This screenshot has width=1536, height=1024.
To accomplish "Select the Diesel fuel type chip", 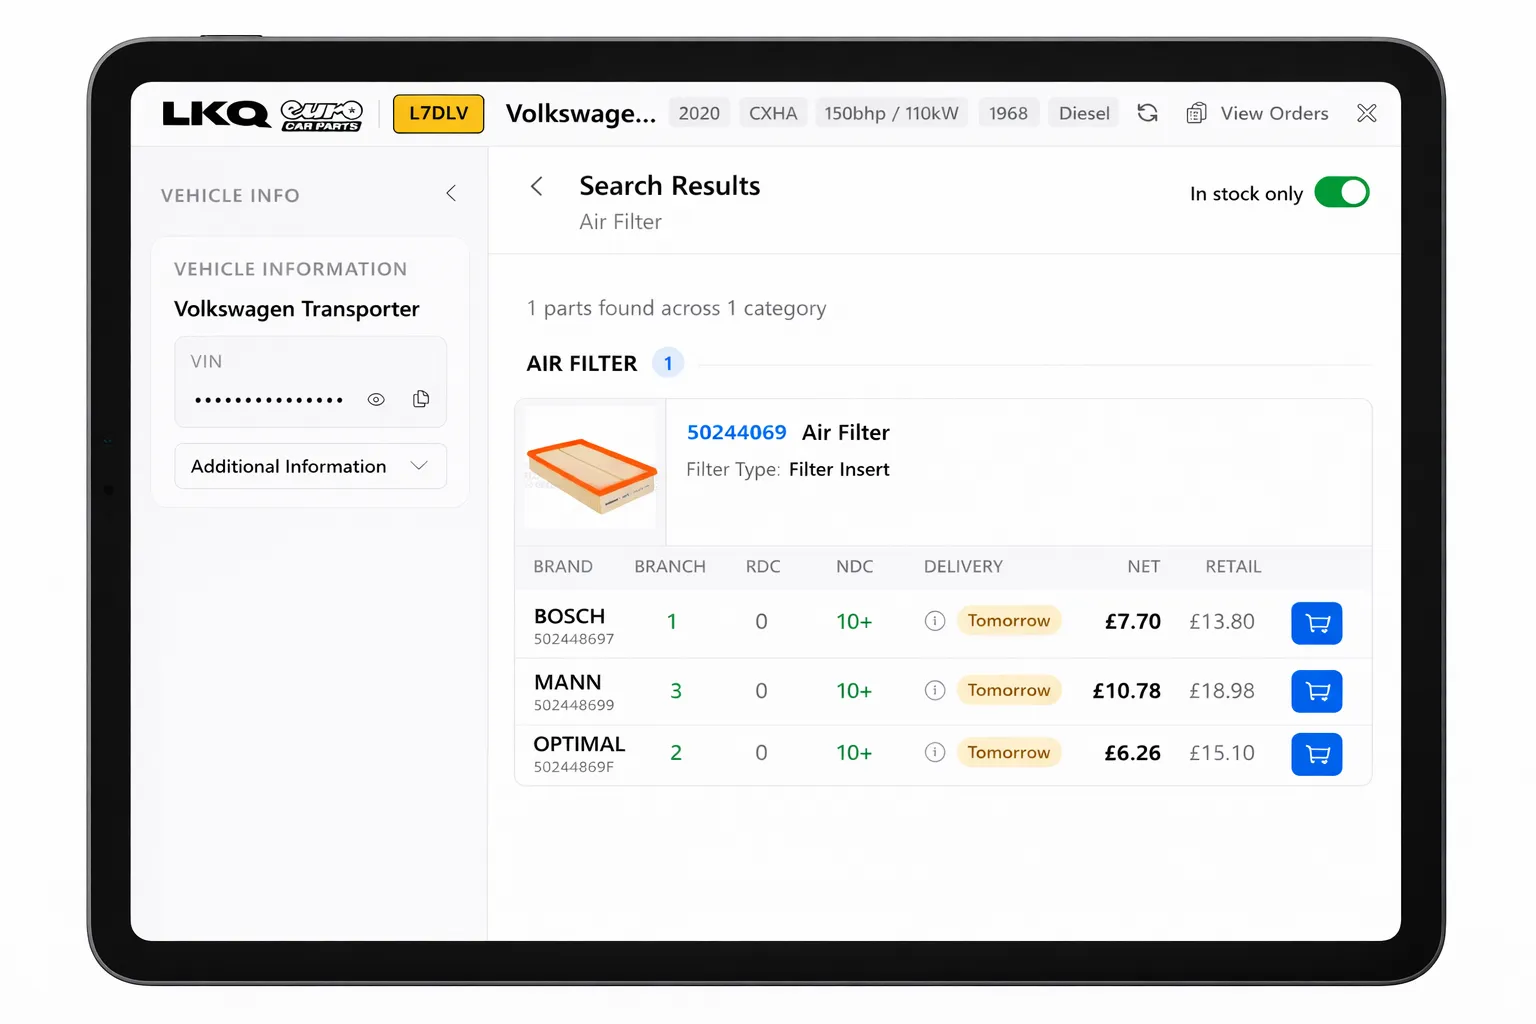I will click(1083, 112).
